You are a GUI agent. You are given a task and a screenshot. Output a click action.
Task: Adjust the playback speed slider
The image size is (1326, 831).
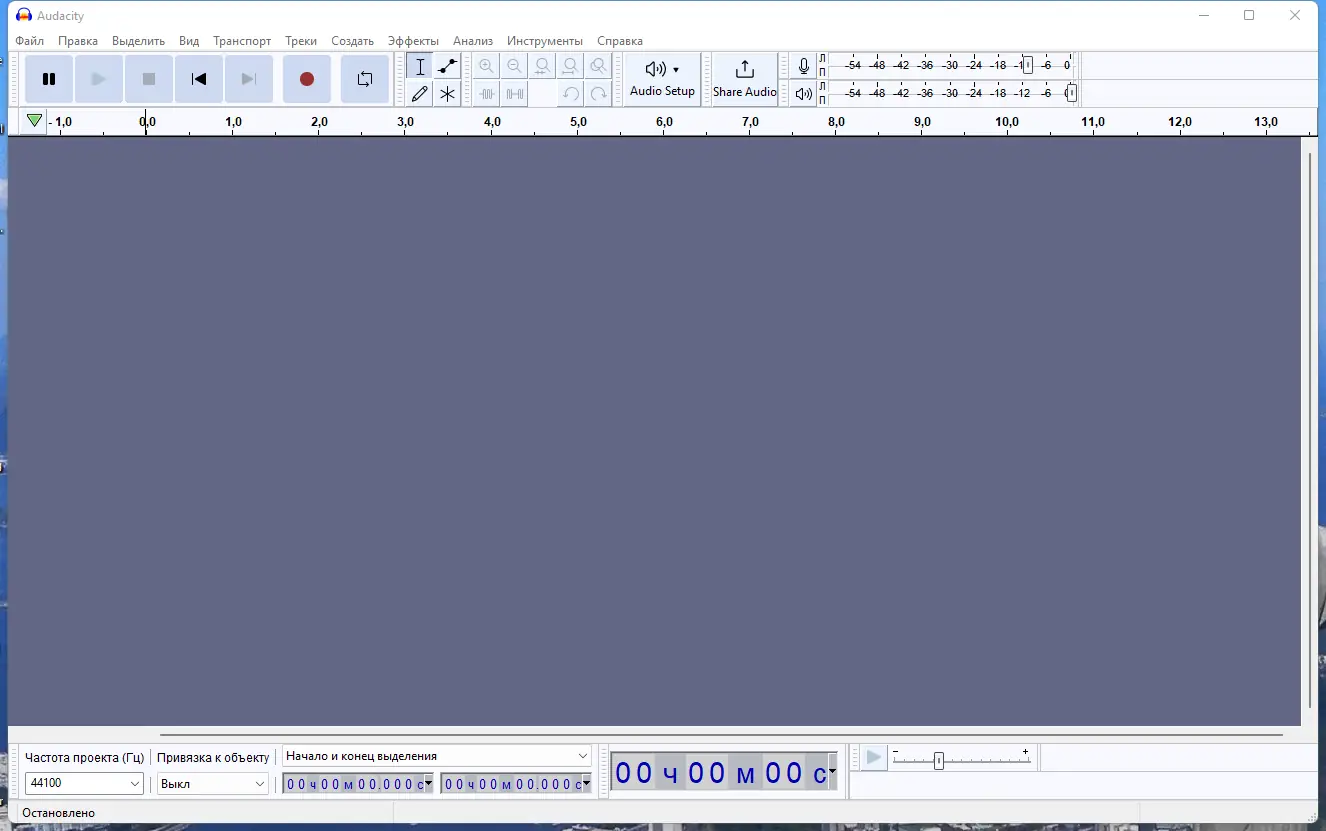coord(940,759)
